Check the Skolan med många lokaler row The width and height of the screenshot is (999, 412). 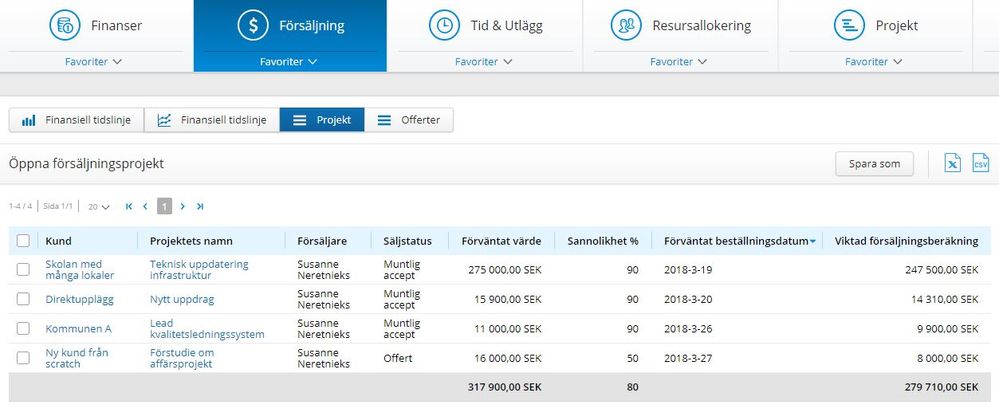[x=23, y=269]
